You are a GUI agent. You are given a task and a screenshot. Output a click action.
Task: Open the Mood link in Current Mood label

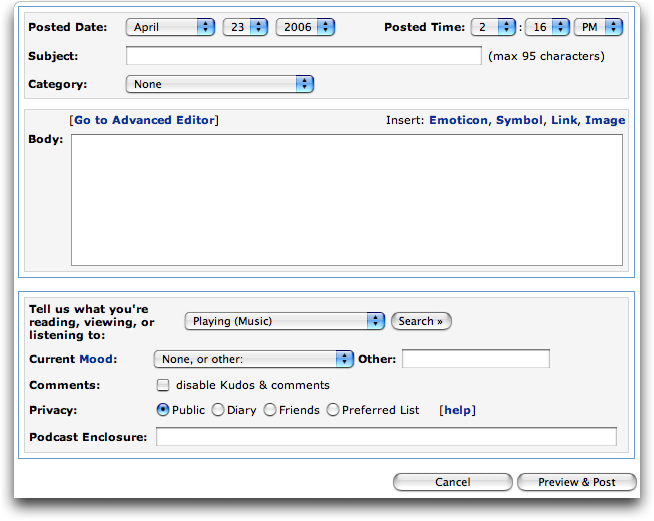pos(96,359)
